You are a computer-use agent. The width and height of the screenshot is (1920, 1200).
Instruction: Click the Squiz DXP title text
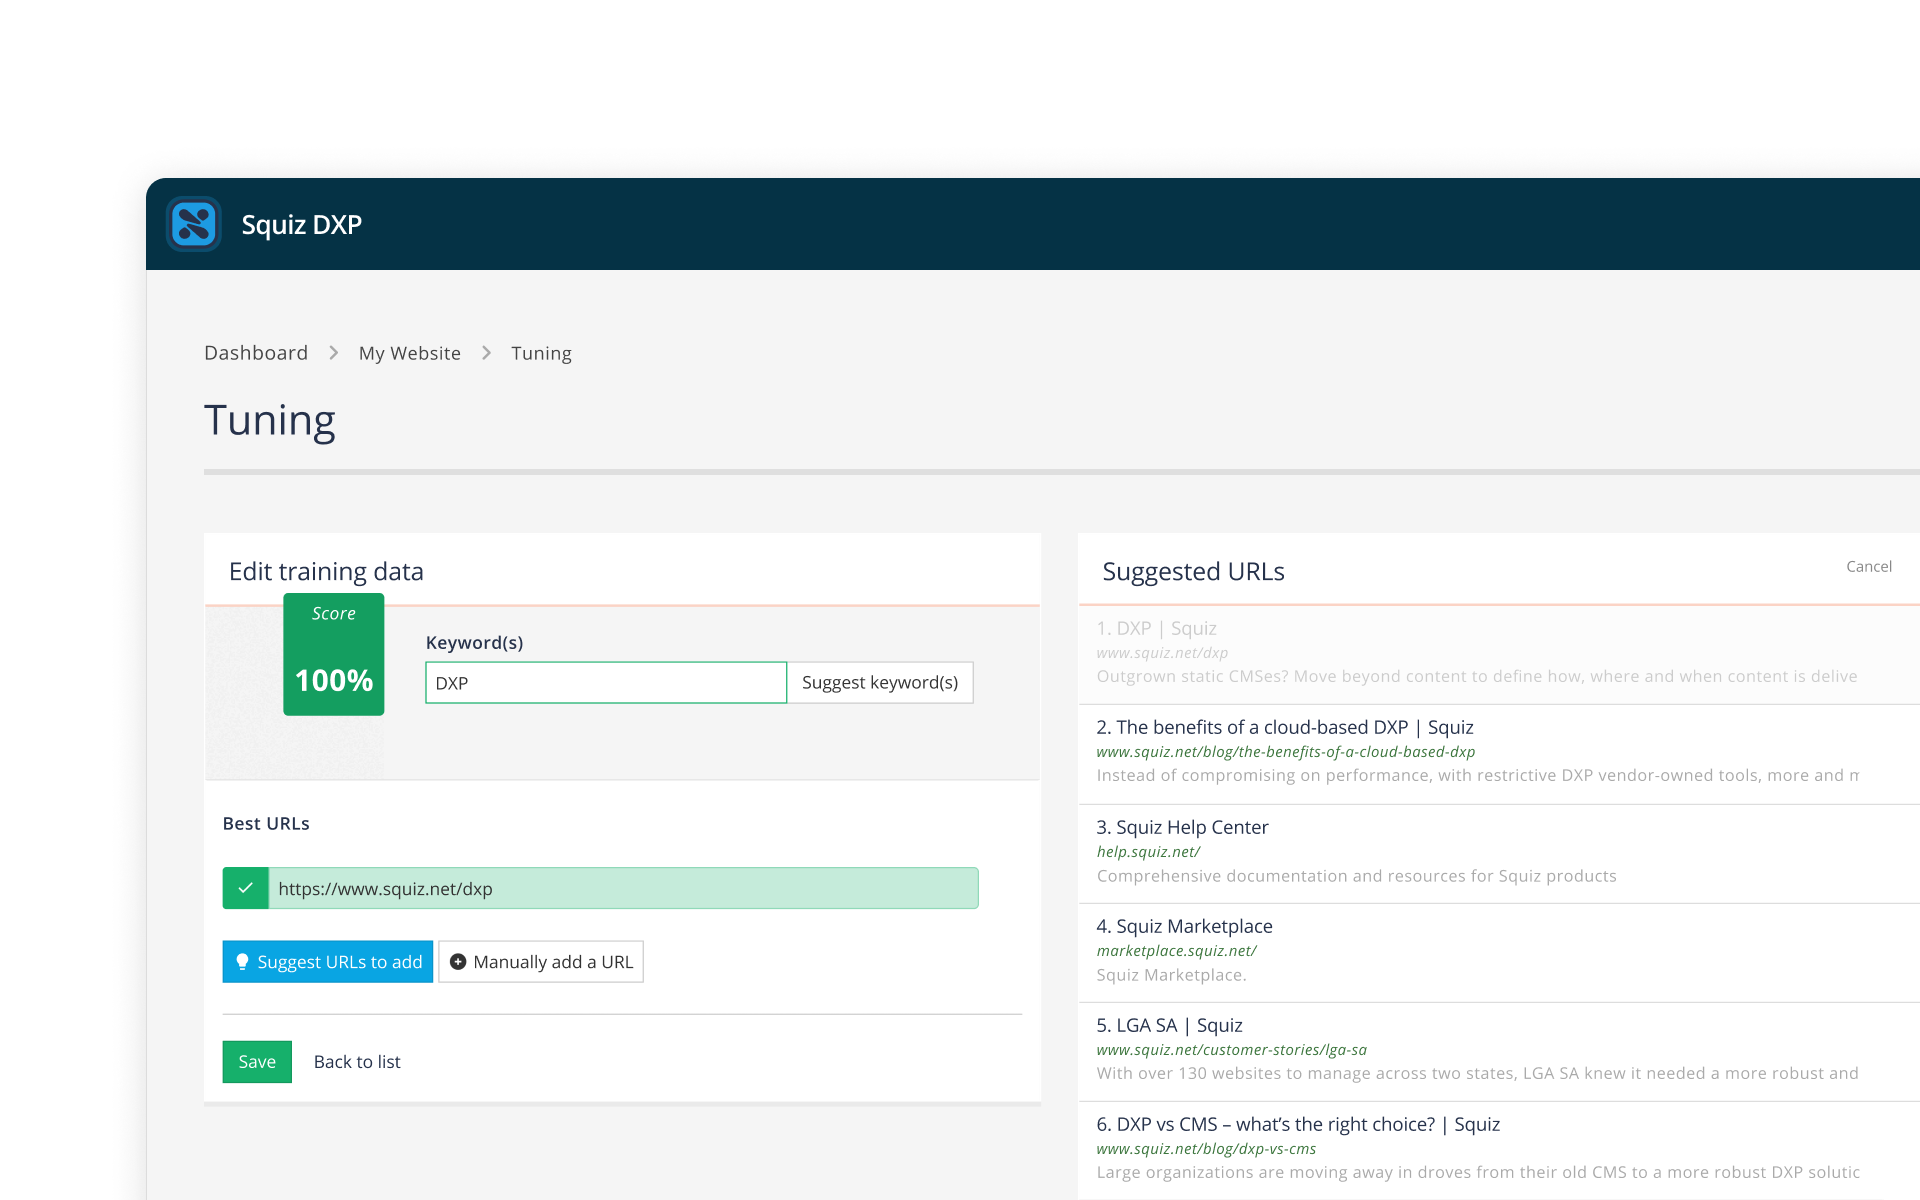(x=302, y=225)
